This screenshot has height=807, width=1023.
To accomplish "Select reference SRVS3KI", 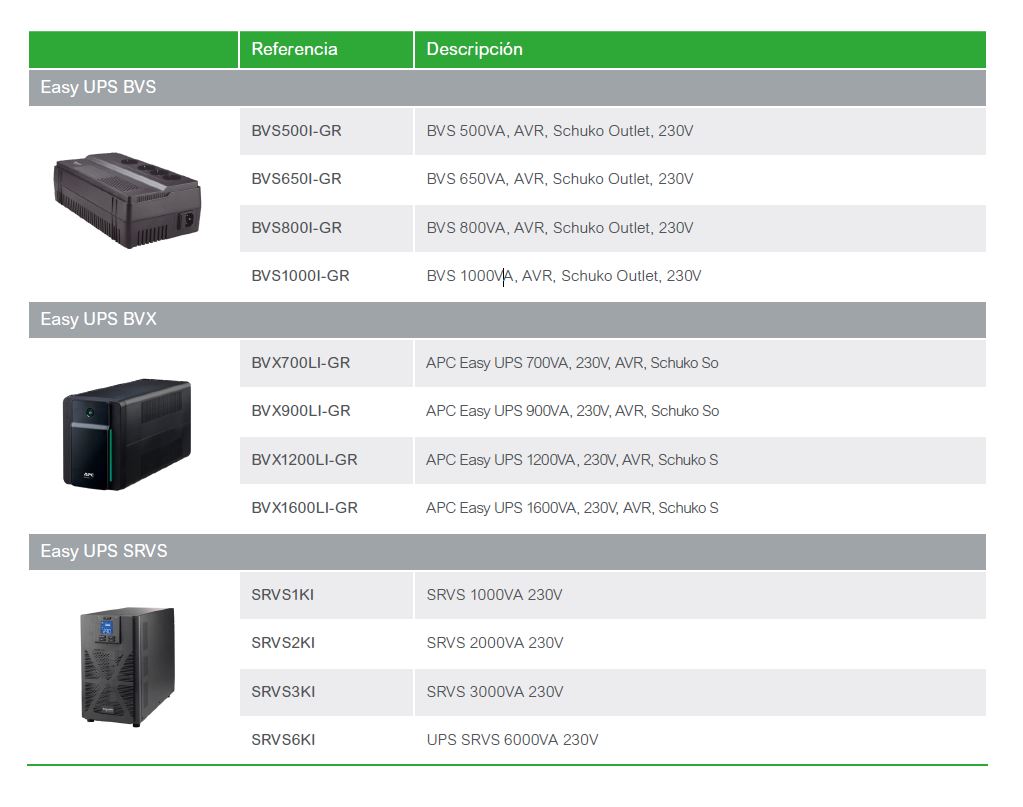I will coord(283,693).
